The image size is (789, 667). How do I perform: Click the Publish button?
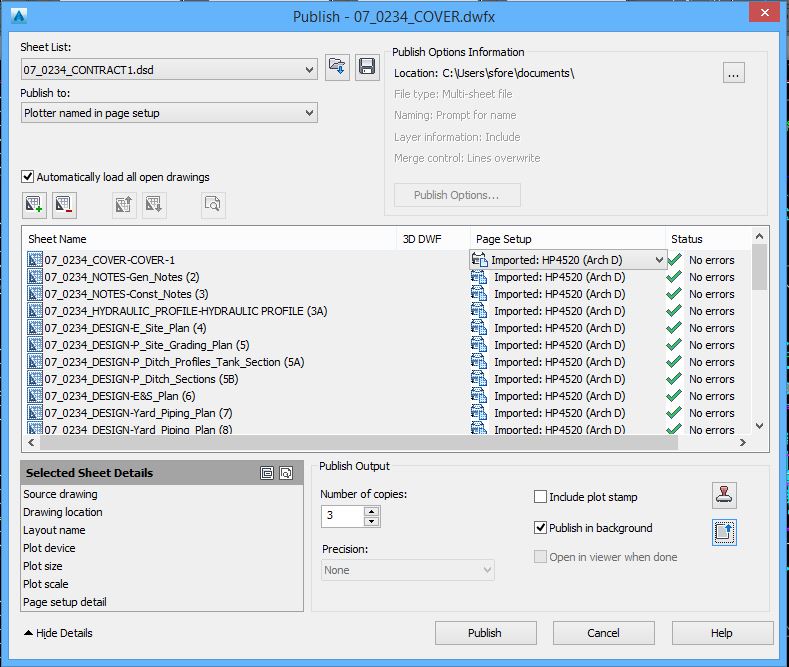click(486, 633)
